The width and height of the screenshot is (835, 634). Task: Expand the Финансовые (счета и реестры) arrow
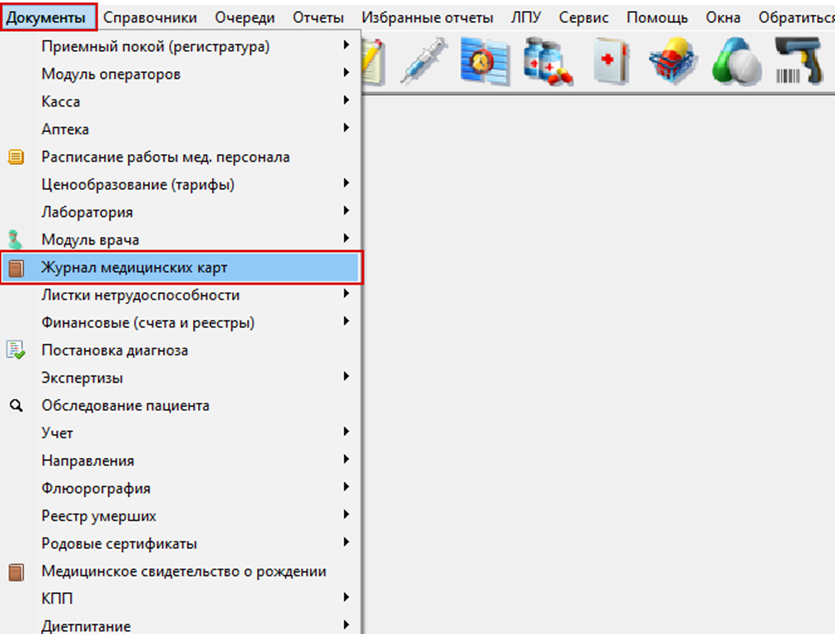pyautogui.click(x=346, y=321)
